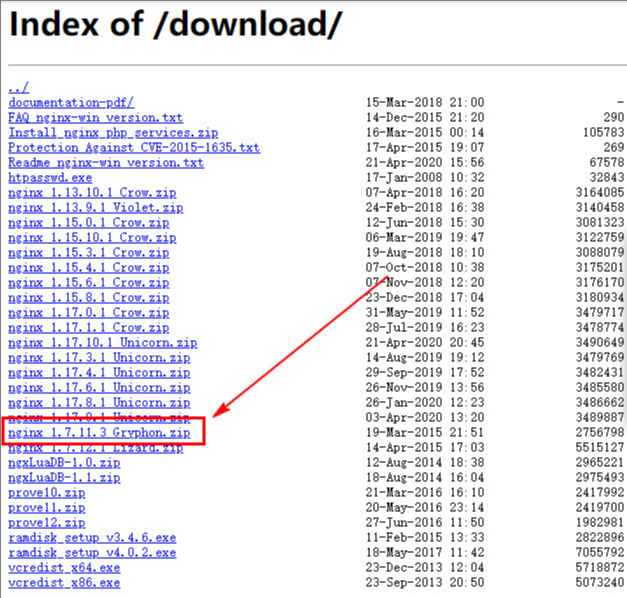The width and height of the screenshot is (627, 598).
Task: Download nginx 1.17.4.1 Unicorn.zip
Action: click(99, 373)
